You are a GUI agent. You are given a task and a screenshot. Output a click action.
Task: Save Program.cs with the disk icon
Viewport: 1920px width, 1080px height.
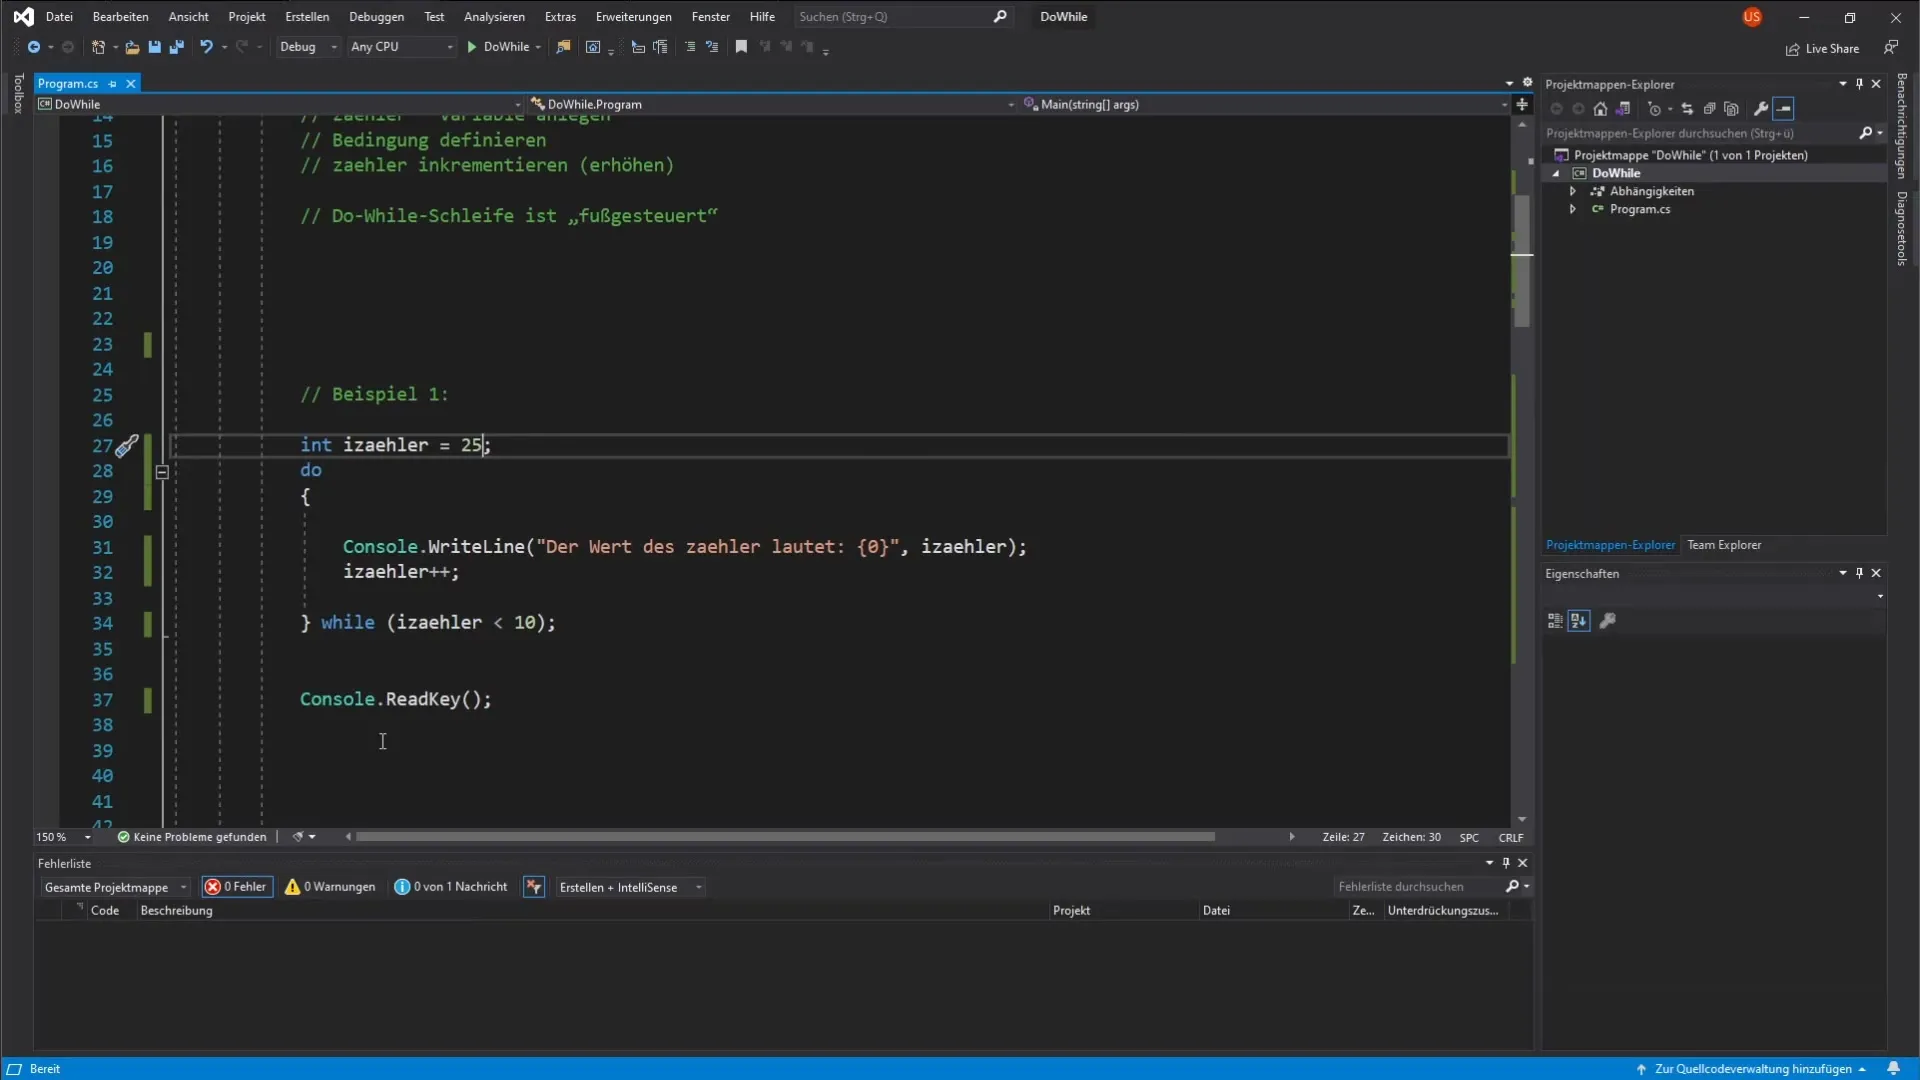click(x=154, y=47)
